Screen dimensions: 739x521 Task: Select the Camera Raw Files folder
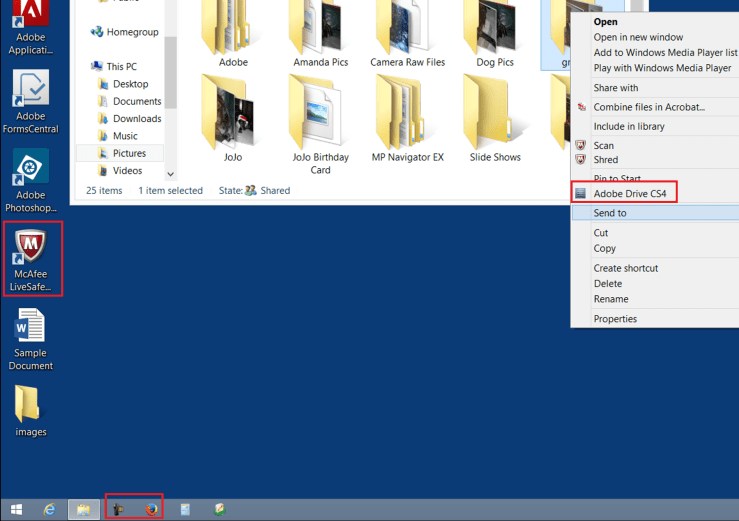[x=408, y=34]
